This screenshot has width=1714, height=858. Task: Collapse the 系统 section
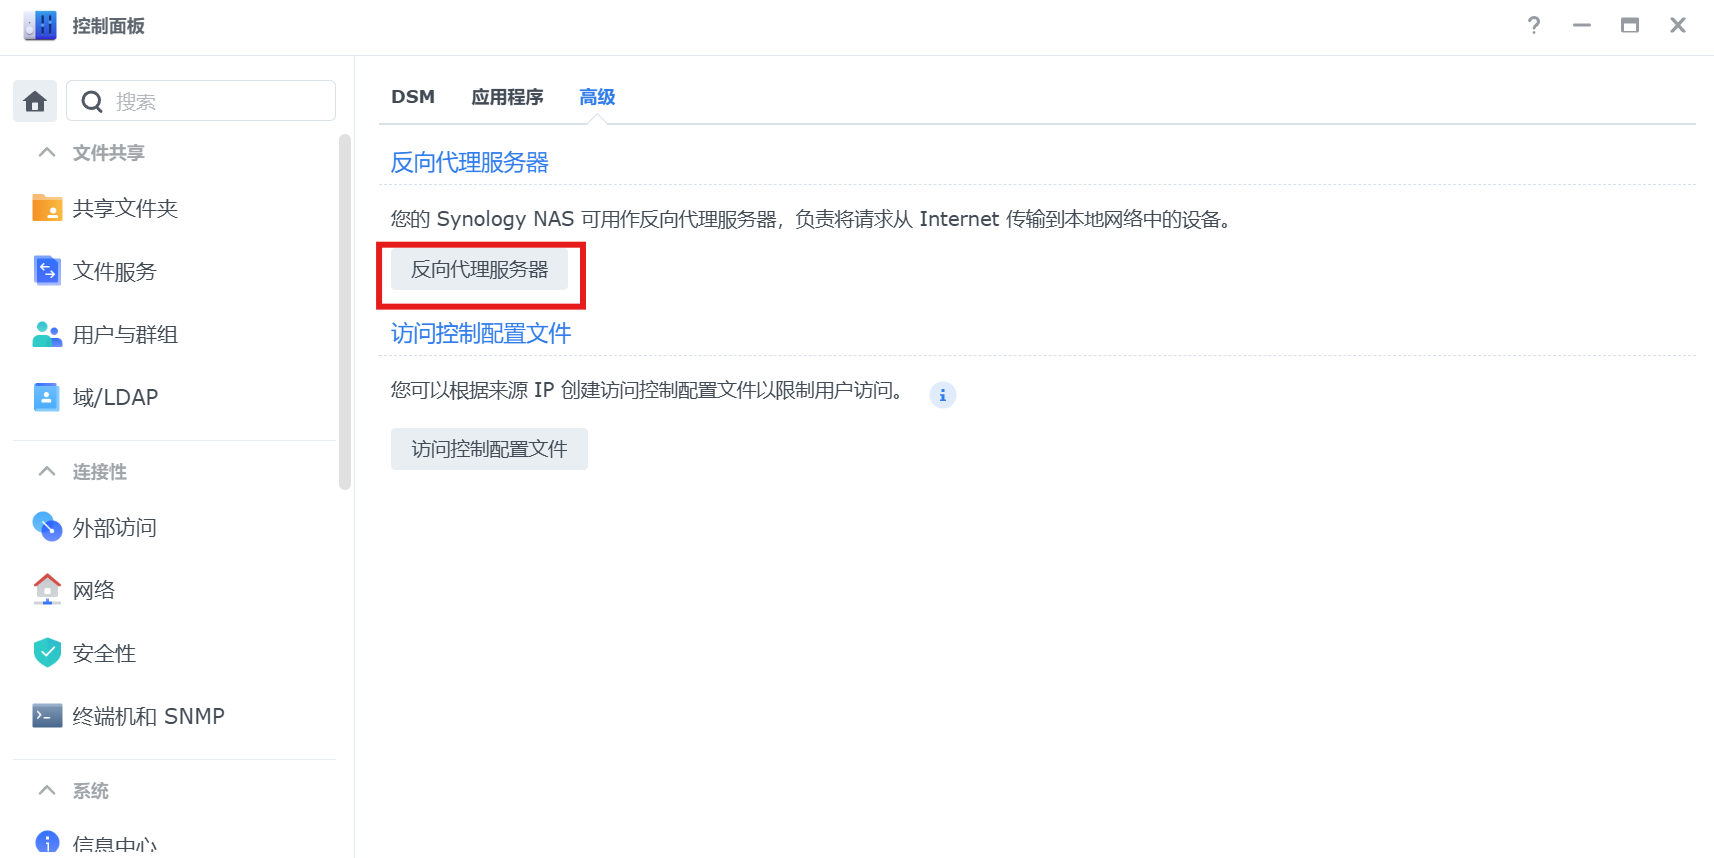tap(47, 790)
